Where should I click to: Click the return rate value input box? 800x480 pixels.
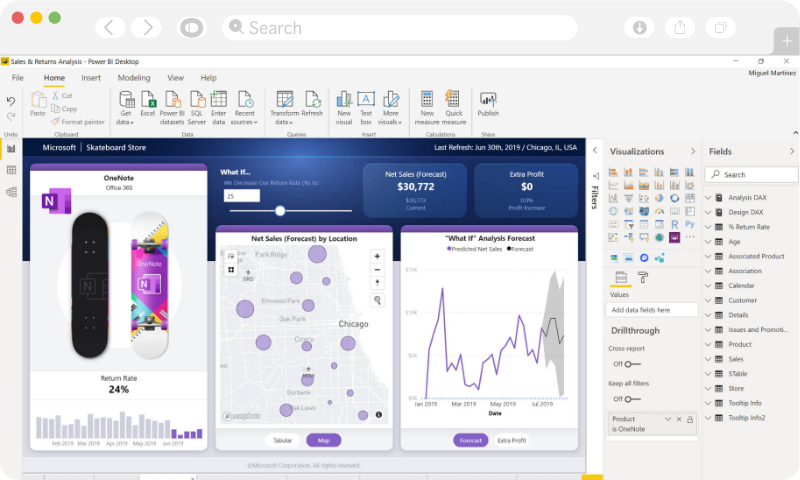[242, 196]
